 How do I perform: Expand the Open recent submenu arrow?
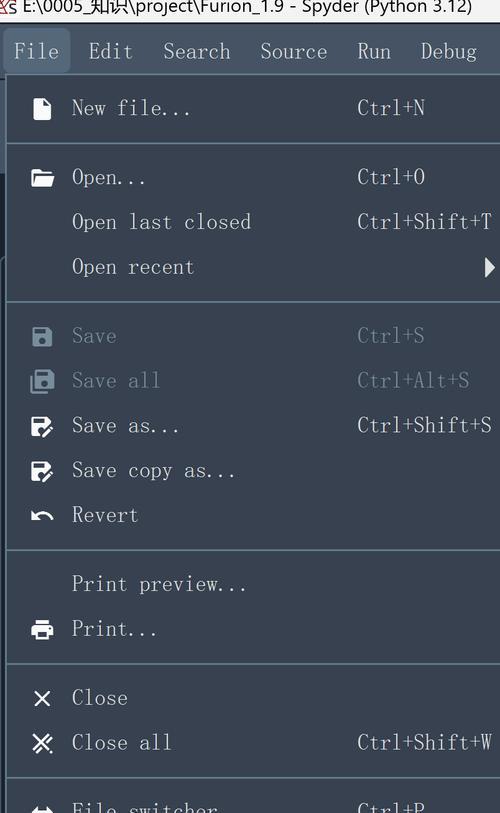pos(489,268)
